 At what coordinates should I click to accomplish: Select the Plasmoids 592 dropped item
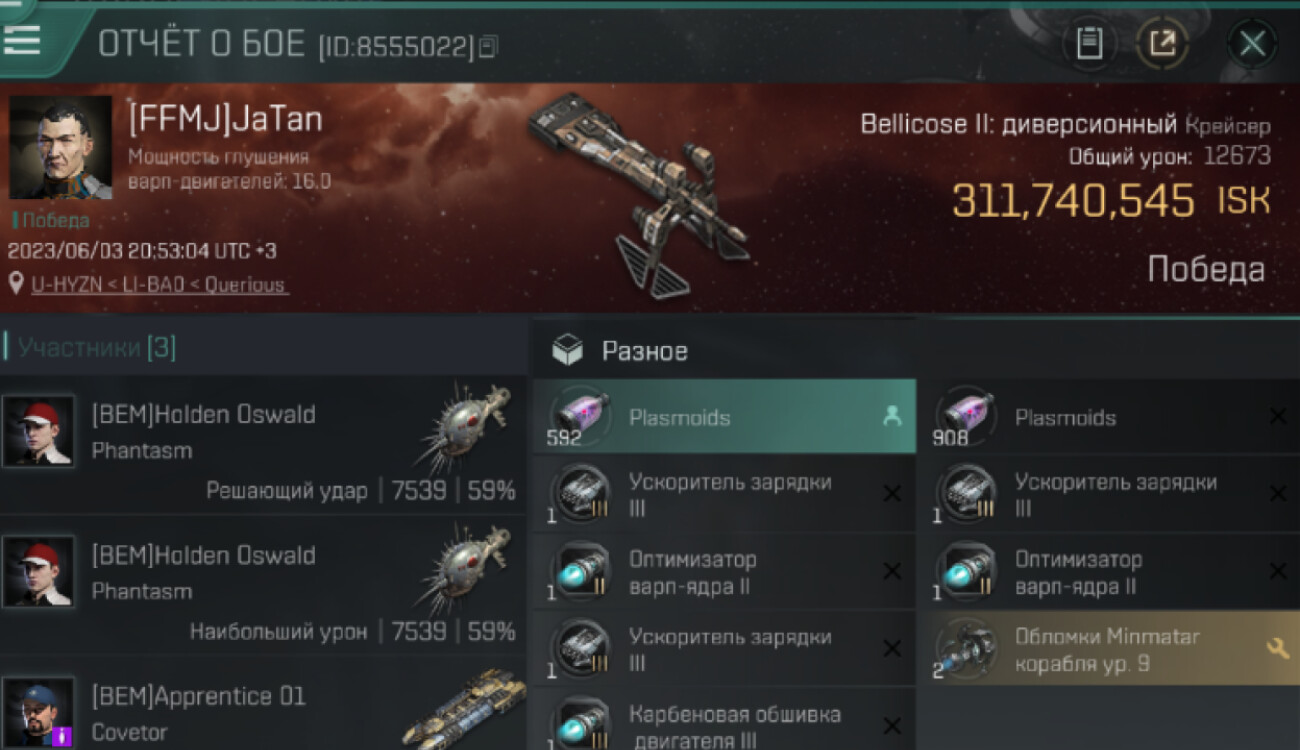[x=724, y=417]
